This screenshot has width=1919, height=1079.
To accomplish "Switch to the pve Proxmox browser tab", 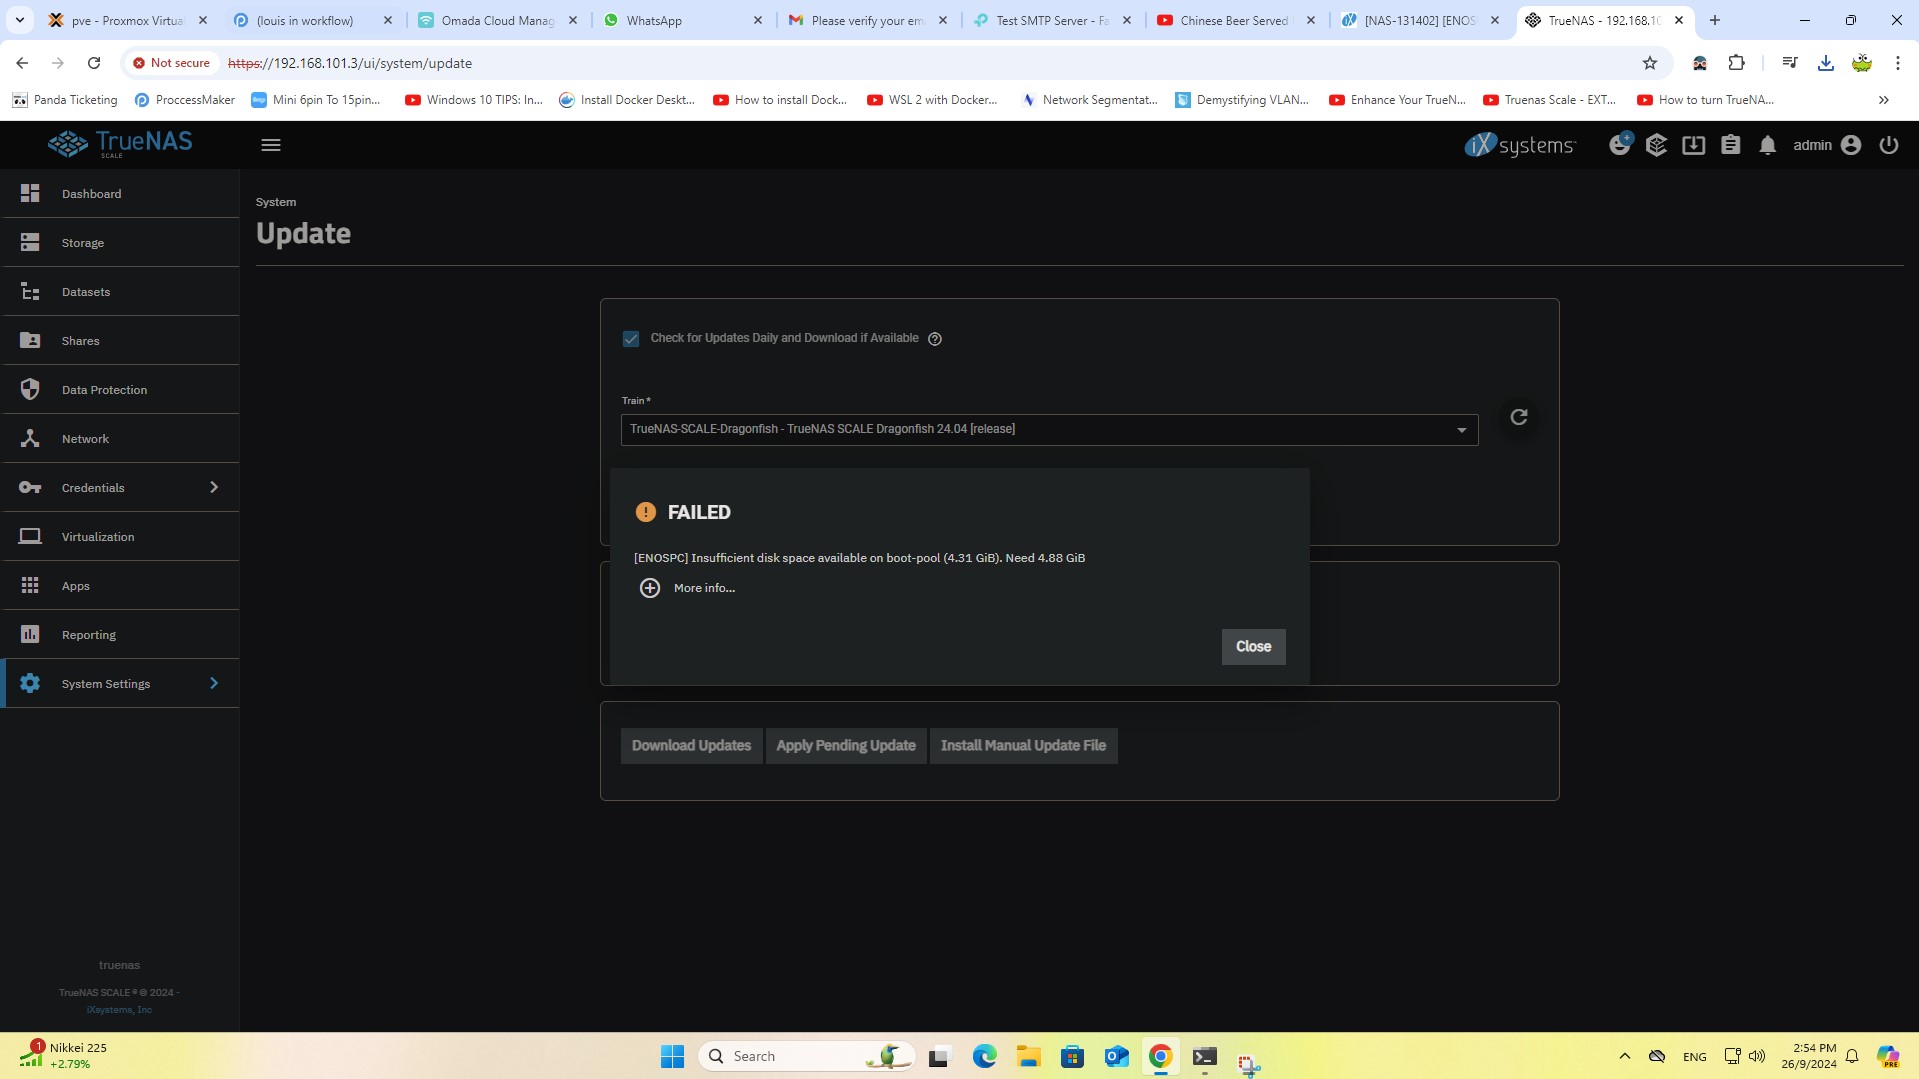I will (x=127, y=20).
